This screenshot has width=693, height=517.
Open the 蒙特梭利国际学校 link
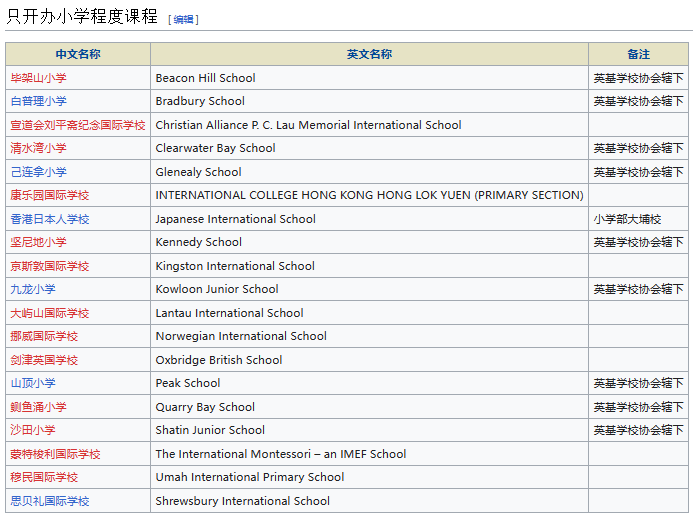point(56,454)
